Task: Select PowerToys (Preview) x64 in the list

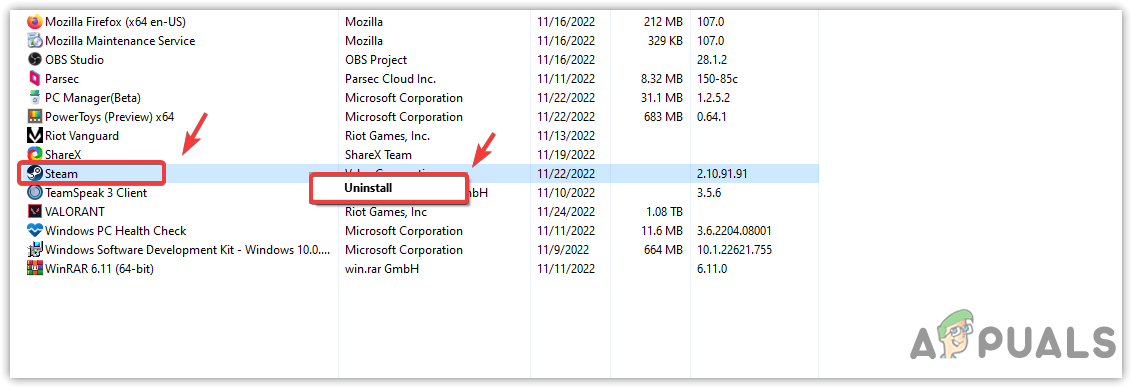Action: 110,116
